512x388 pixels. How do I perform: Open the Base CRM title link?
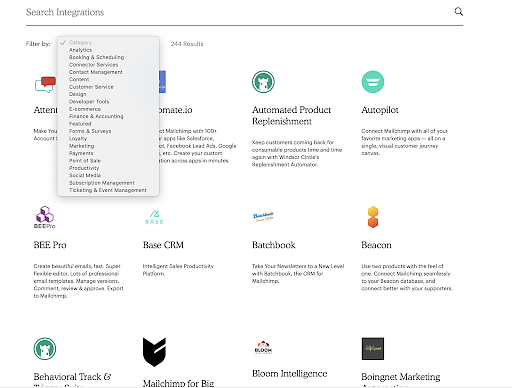coord(163,245)
